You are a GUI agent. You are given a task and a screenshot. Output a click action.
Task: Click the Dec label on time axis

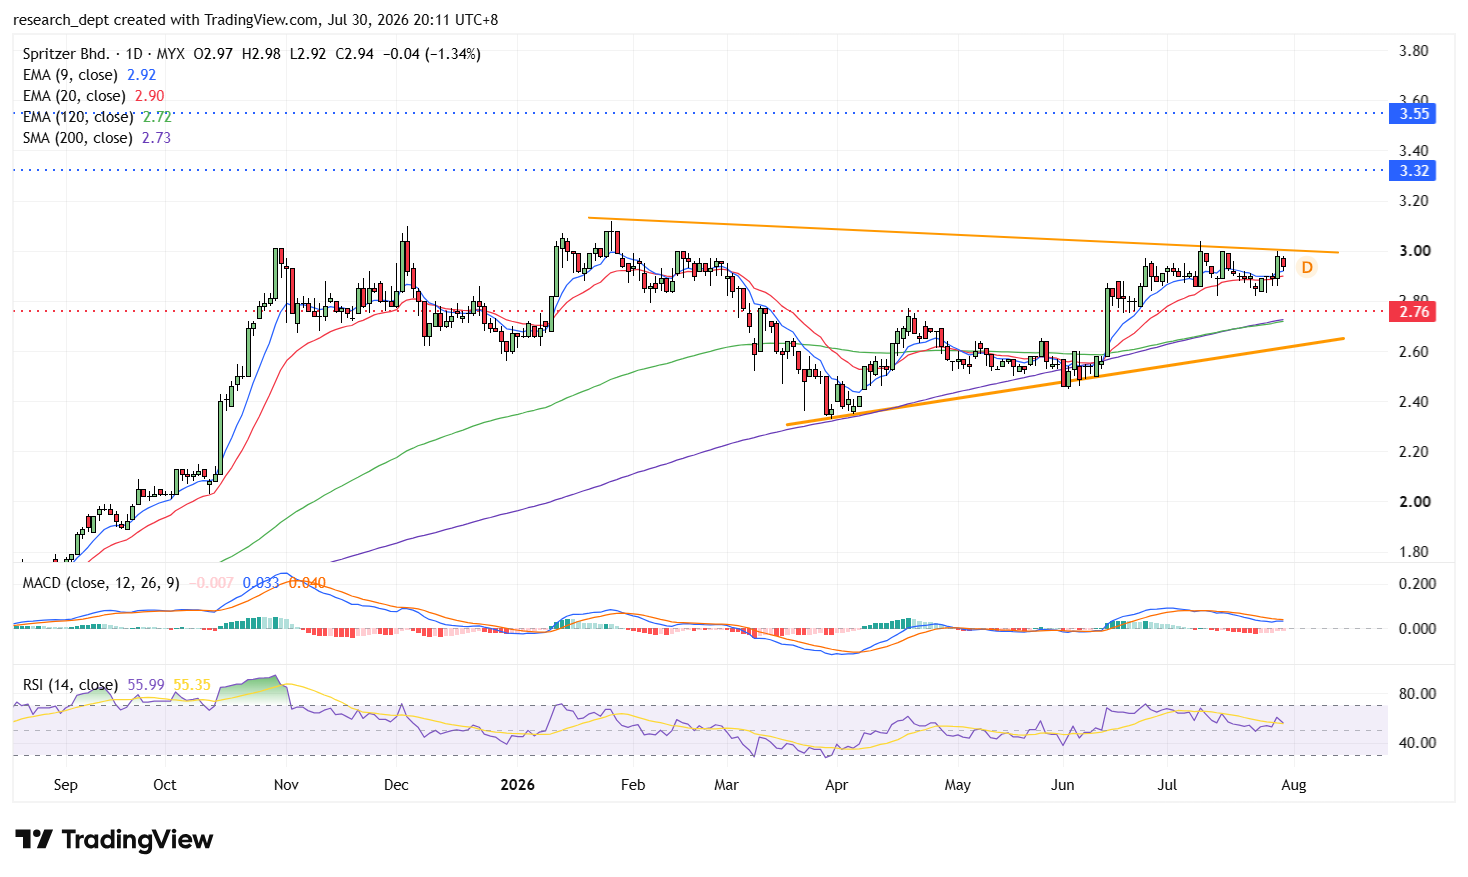click(396, 785)
